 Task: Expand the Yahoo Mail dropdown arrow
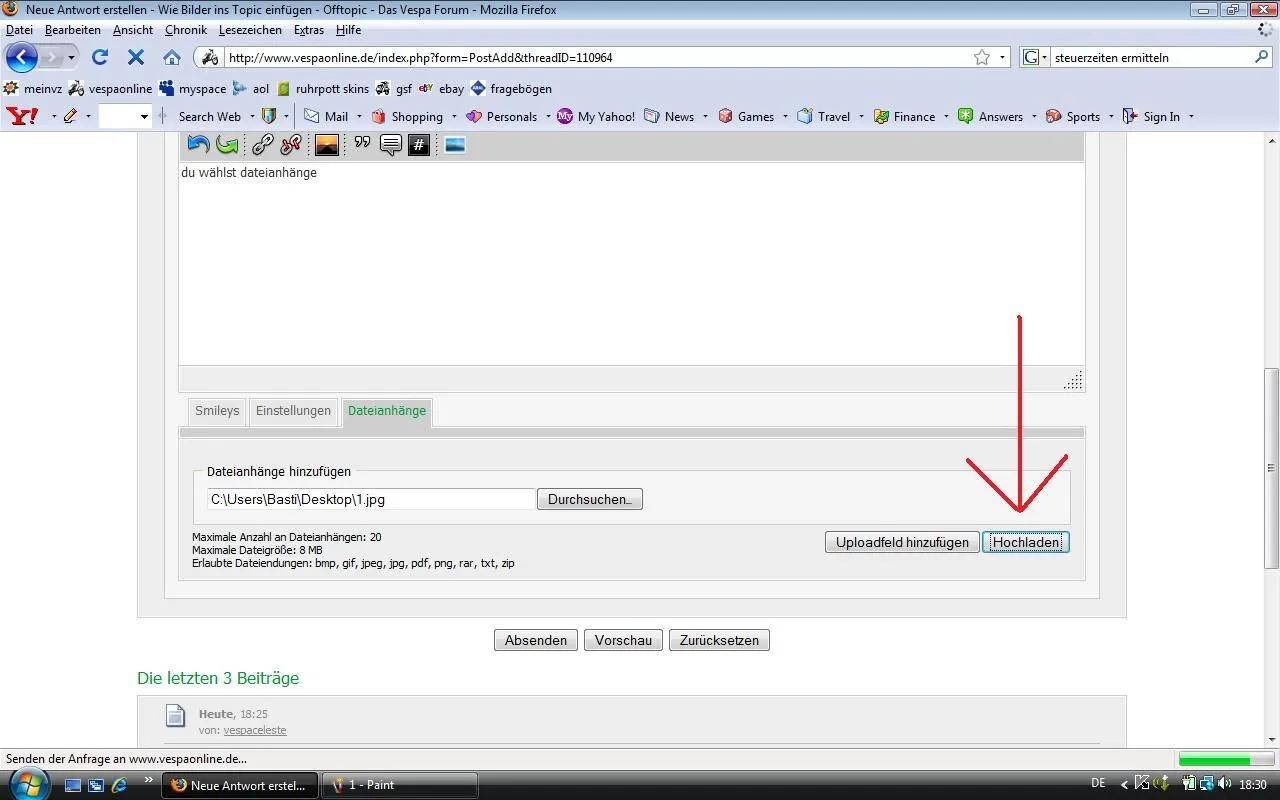coord(358,117)
